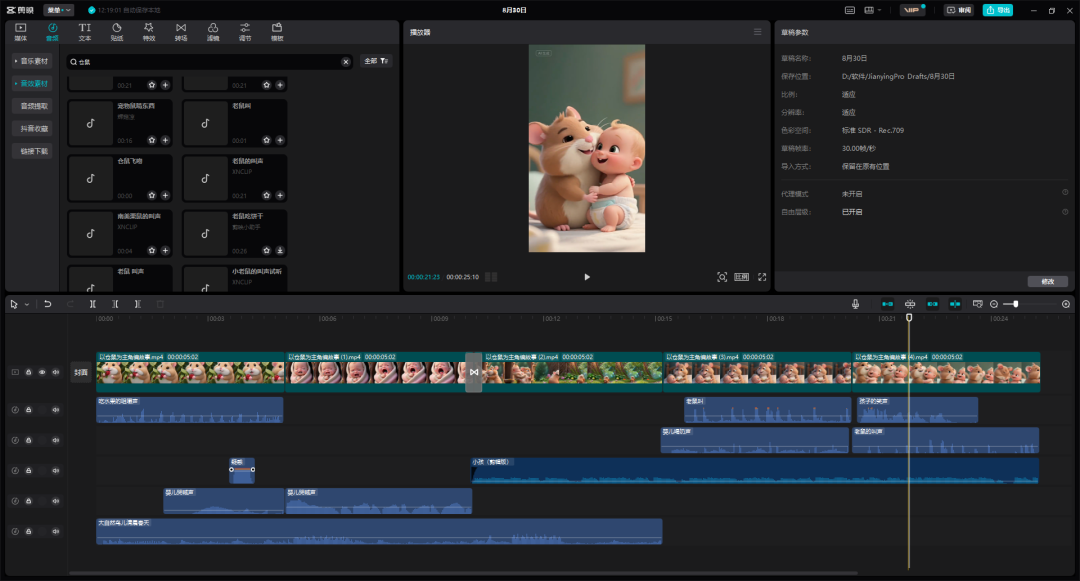Enter fullscreen preview mode

point(762,277)
